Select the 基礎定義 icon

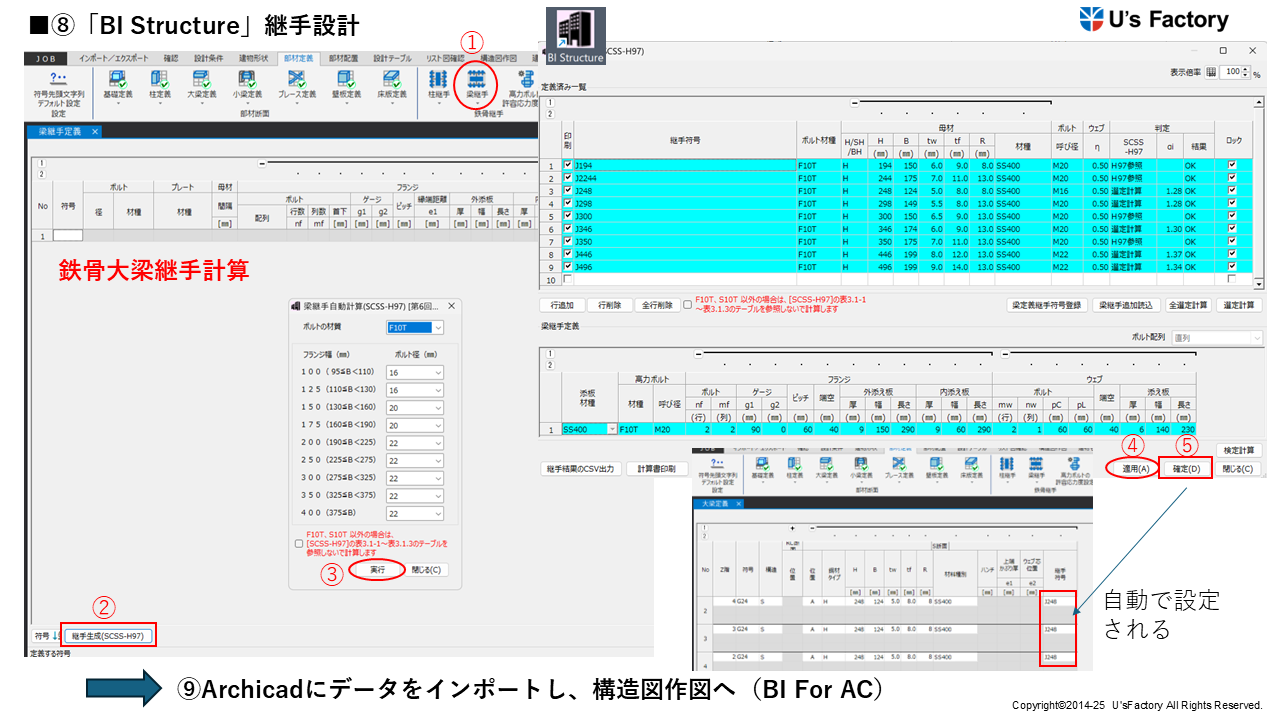(116, 82)
